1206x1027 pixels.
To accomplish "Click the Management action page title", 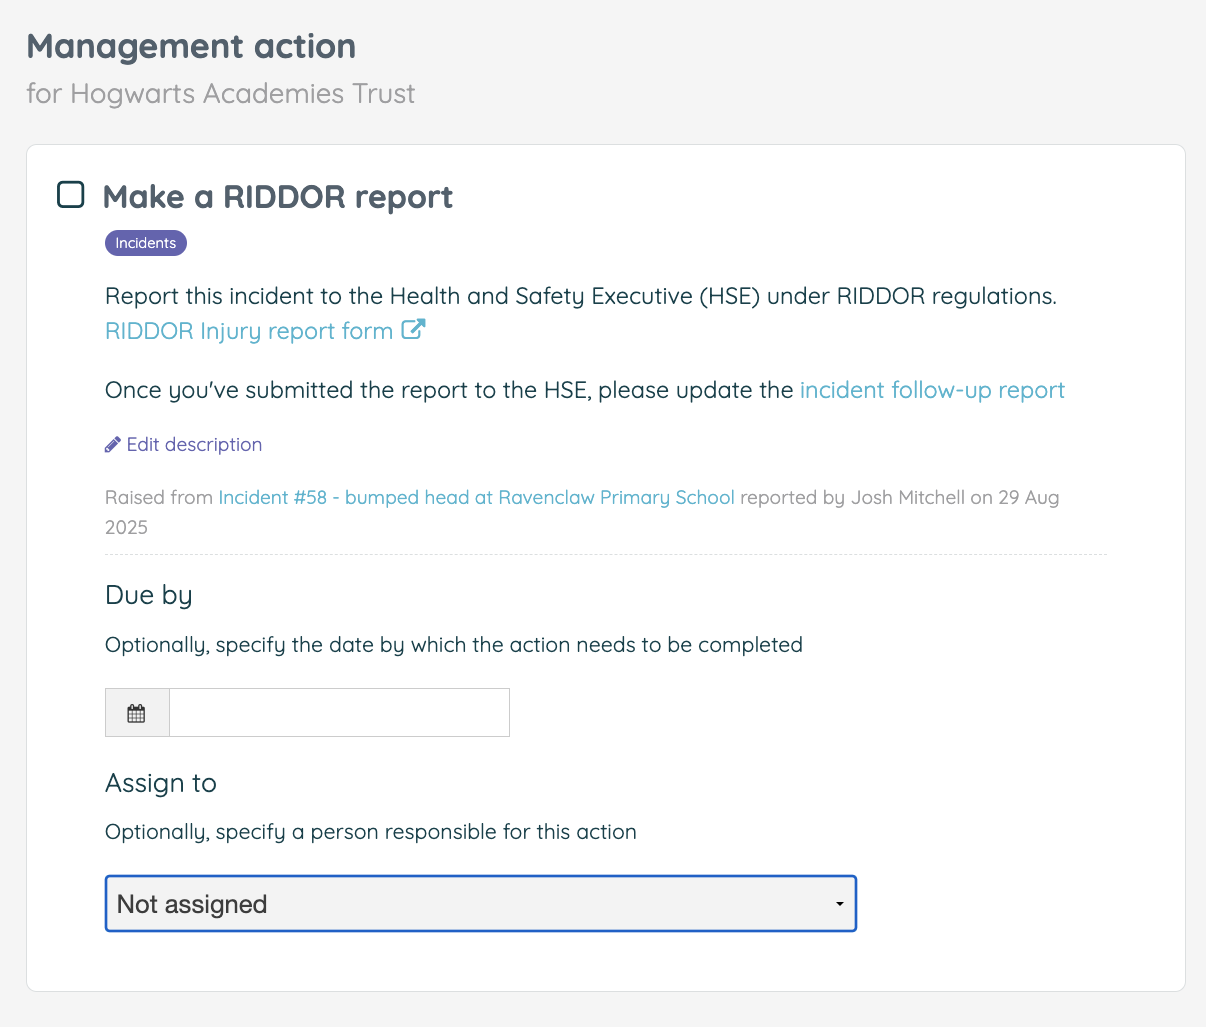I will point(190,46).
